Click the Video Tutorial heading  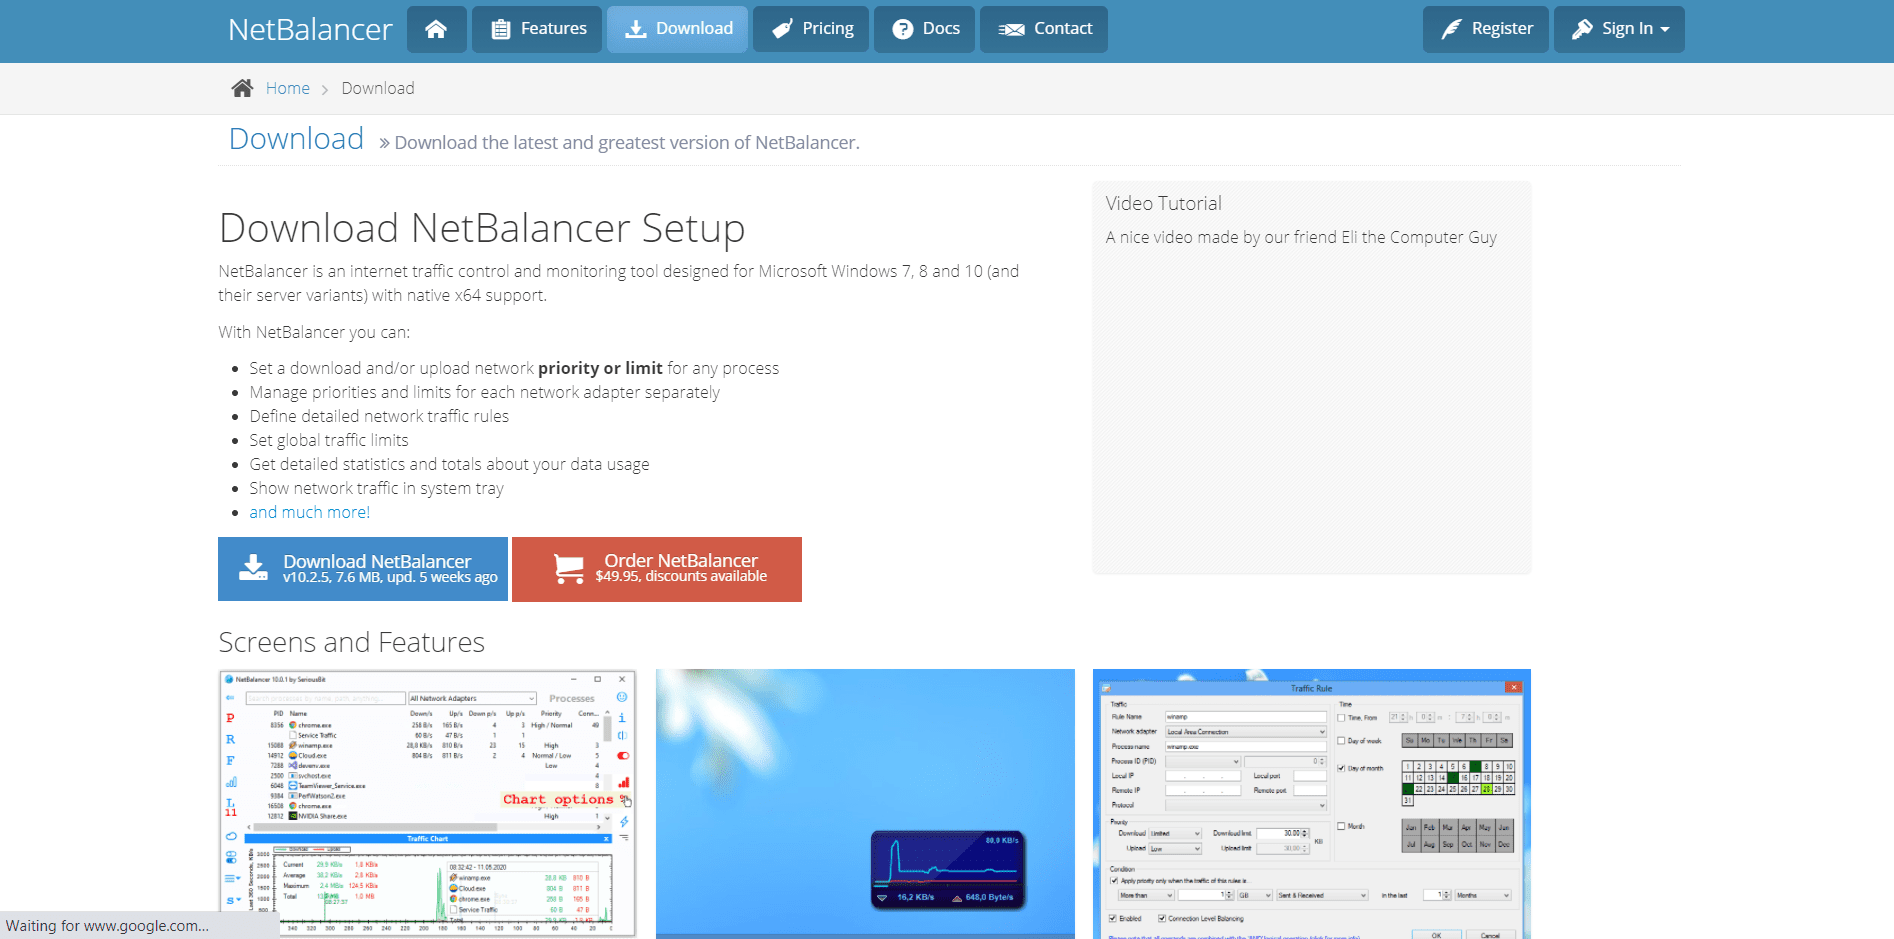pyautogui.click(x=1164, y=203)
